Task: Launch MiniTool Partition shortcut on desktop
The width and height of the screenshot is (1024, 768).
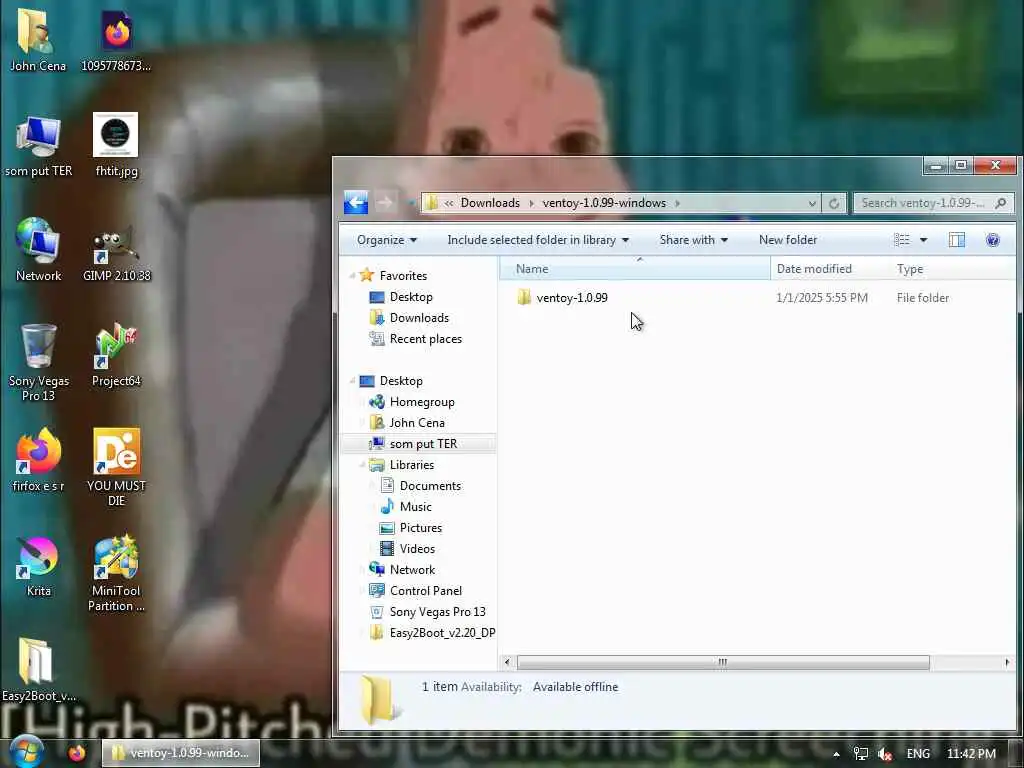Action: 116,572
